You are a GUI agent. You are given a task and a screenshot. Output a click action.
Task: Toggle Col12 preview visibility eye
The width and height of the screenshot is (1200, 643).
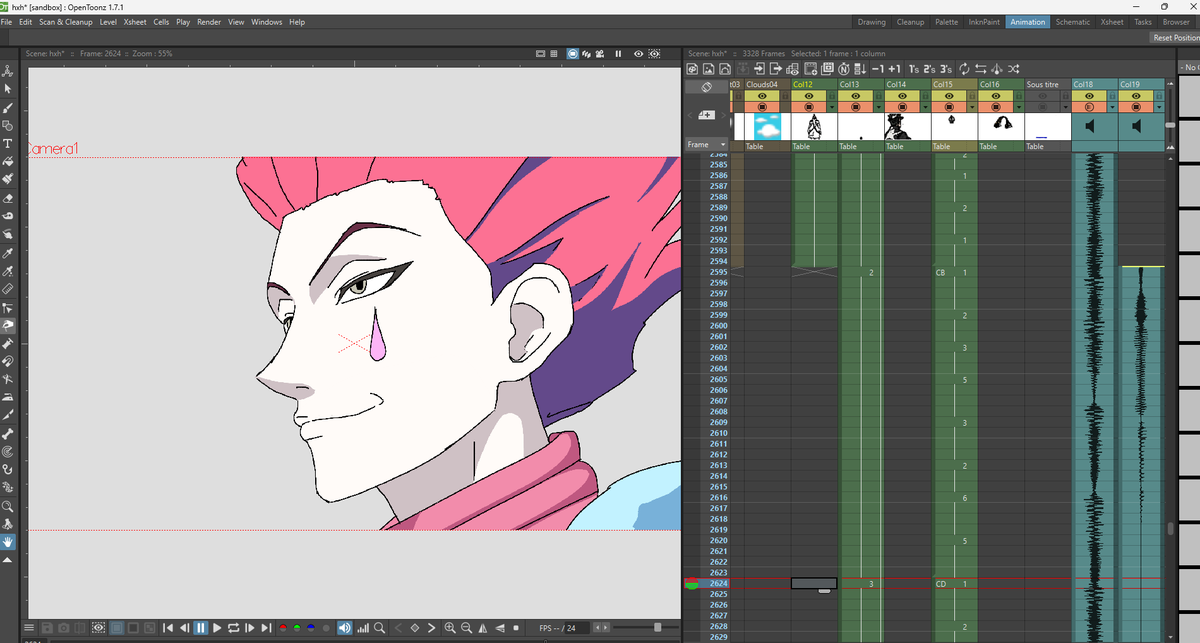pyautogui.click(x=809, y=96)
